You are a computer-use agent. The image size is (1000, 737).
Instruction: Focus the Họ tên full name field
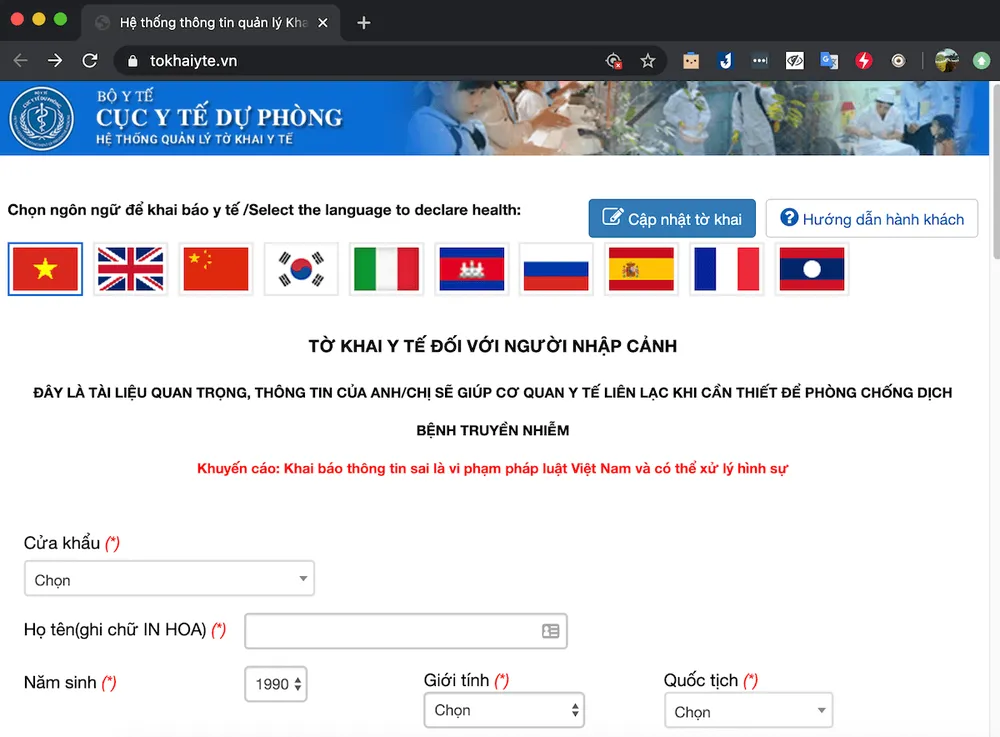pyautogui.click(x=392, y=631)
